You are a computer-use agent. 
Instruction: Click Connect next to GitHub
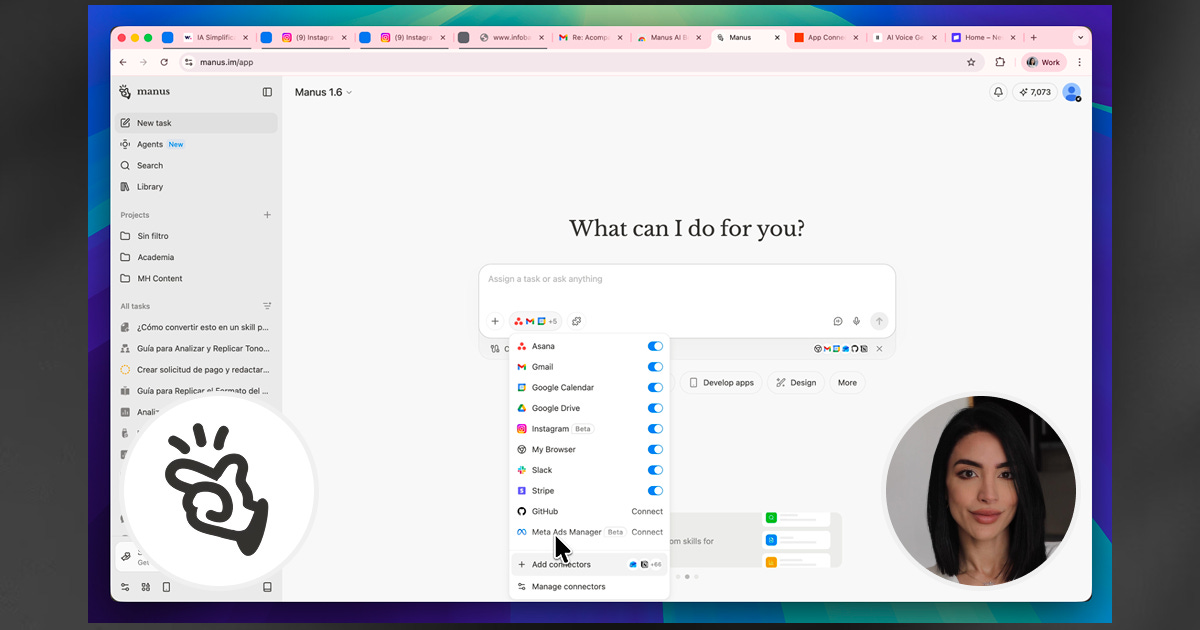[647, 511]
